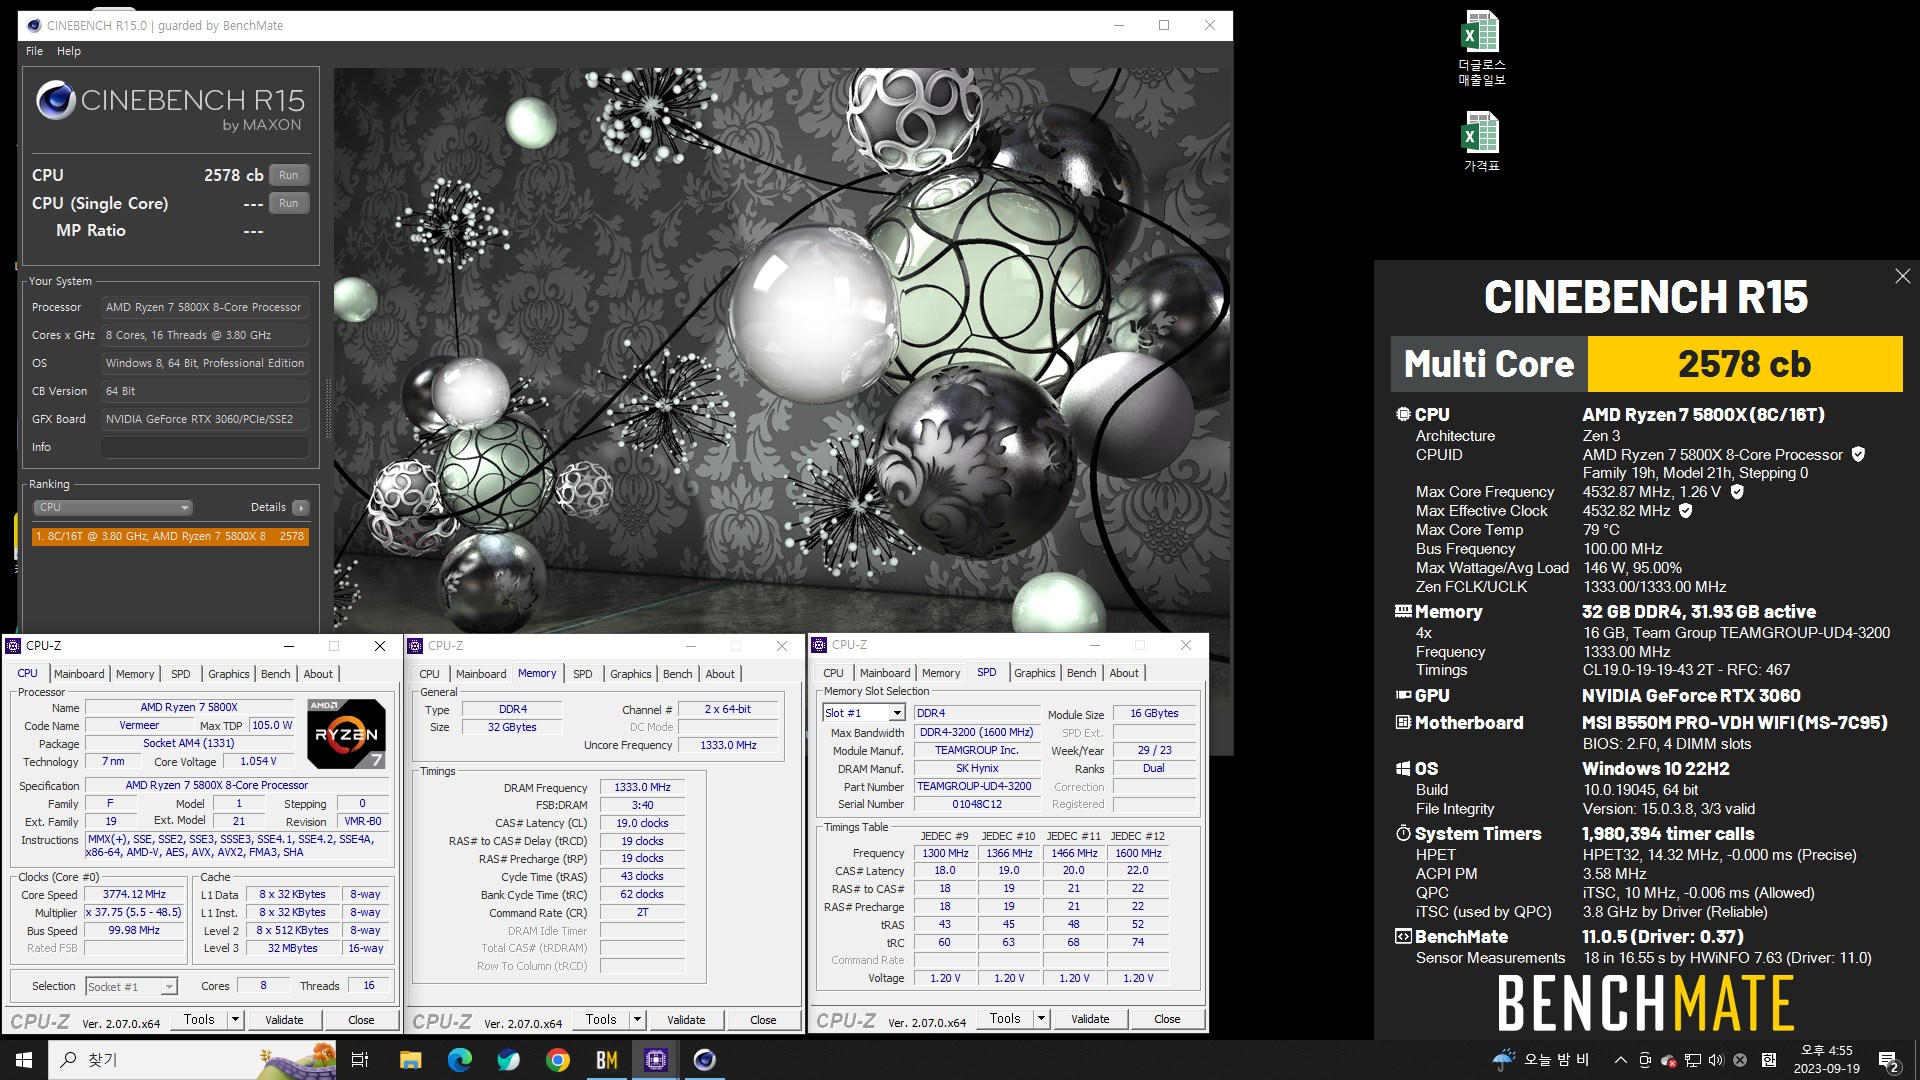Open notification center with 2 notifications

1888,1060
